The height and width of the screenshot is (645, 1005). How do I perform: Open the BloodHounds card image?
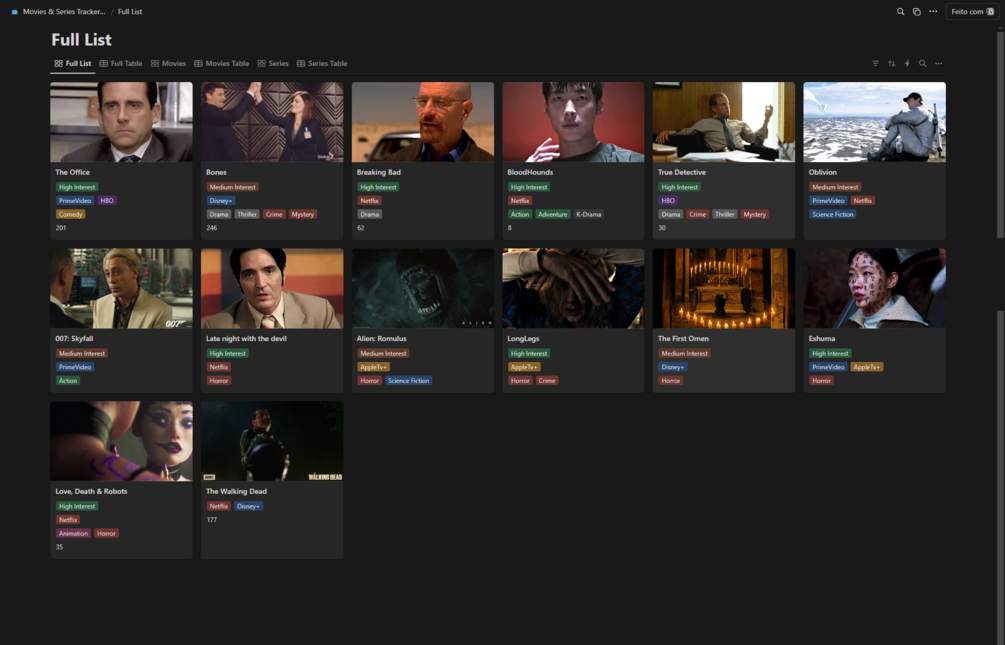coord(573,122)
